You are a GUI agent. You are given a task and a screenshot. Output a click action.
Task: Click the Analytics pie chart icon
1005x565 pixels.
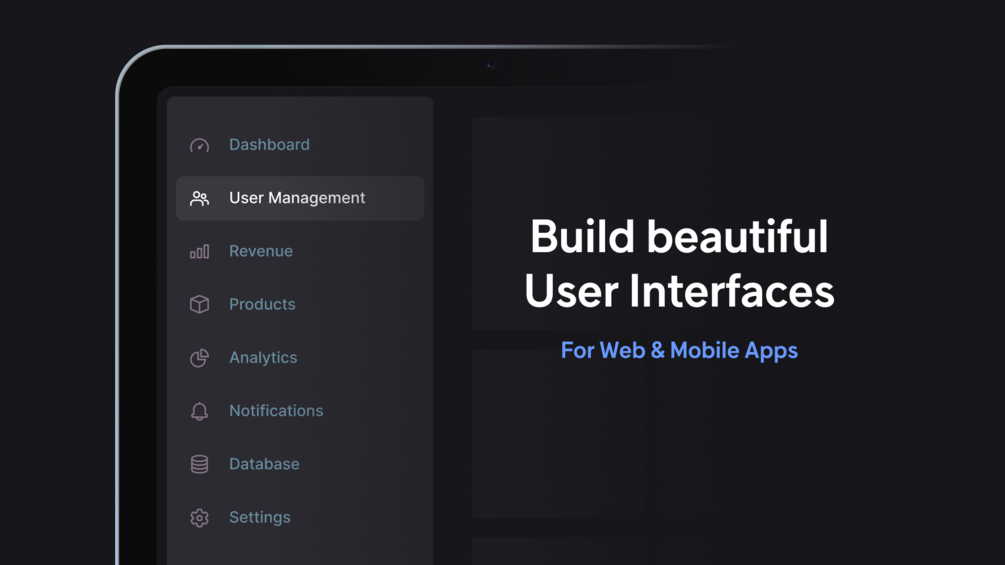199,357
